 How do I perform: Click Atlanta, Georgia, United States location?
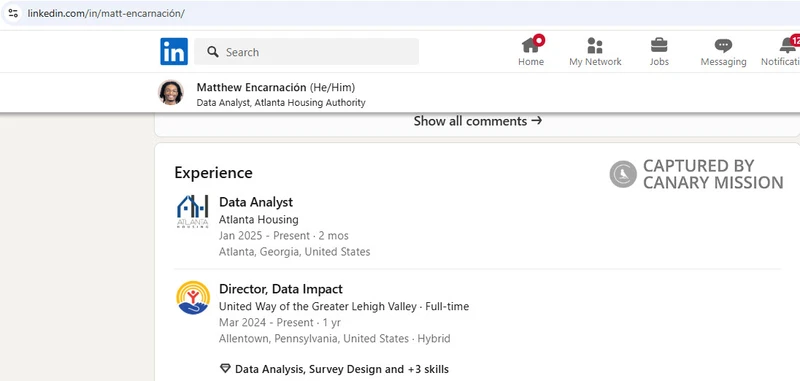click(294, 251)
